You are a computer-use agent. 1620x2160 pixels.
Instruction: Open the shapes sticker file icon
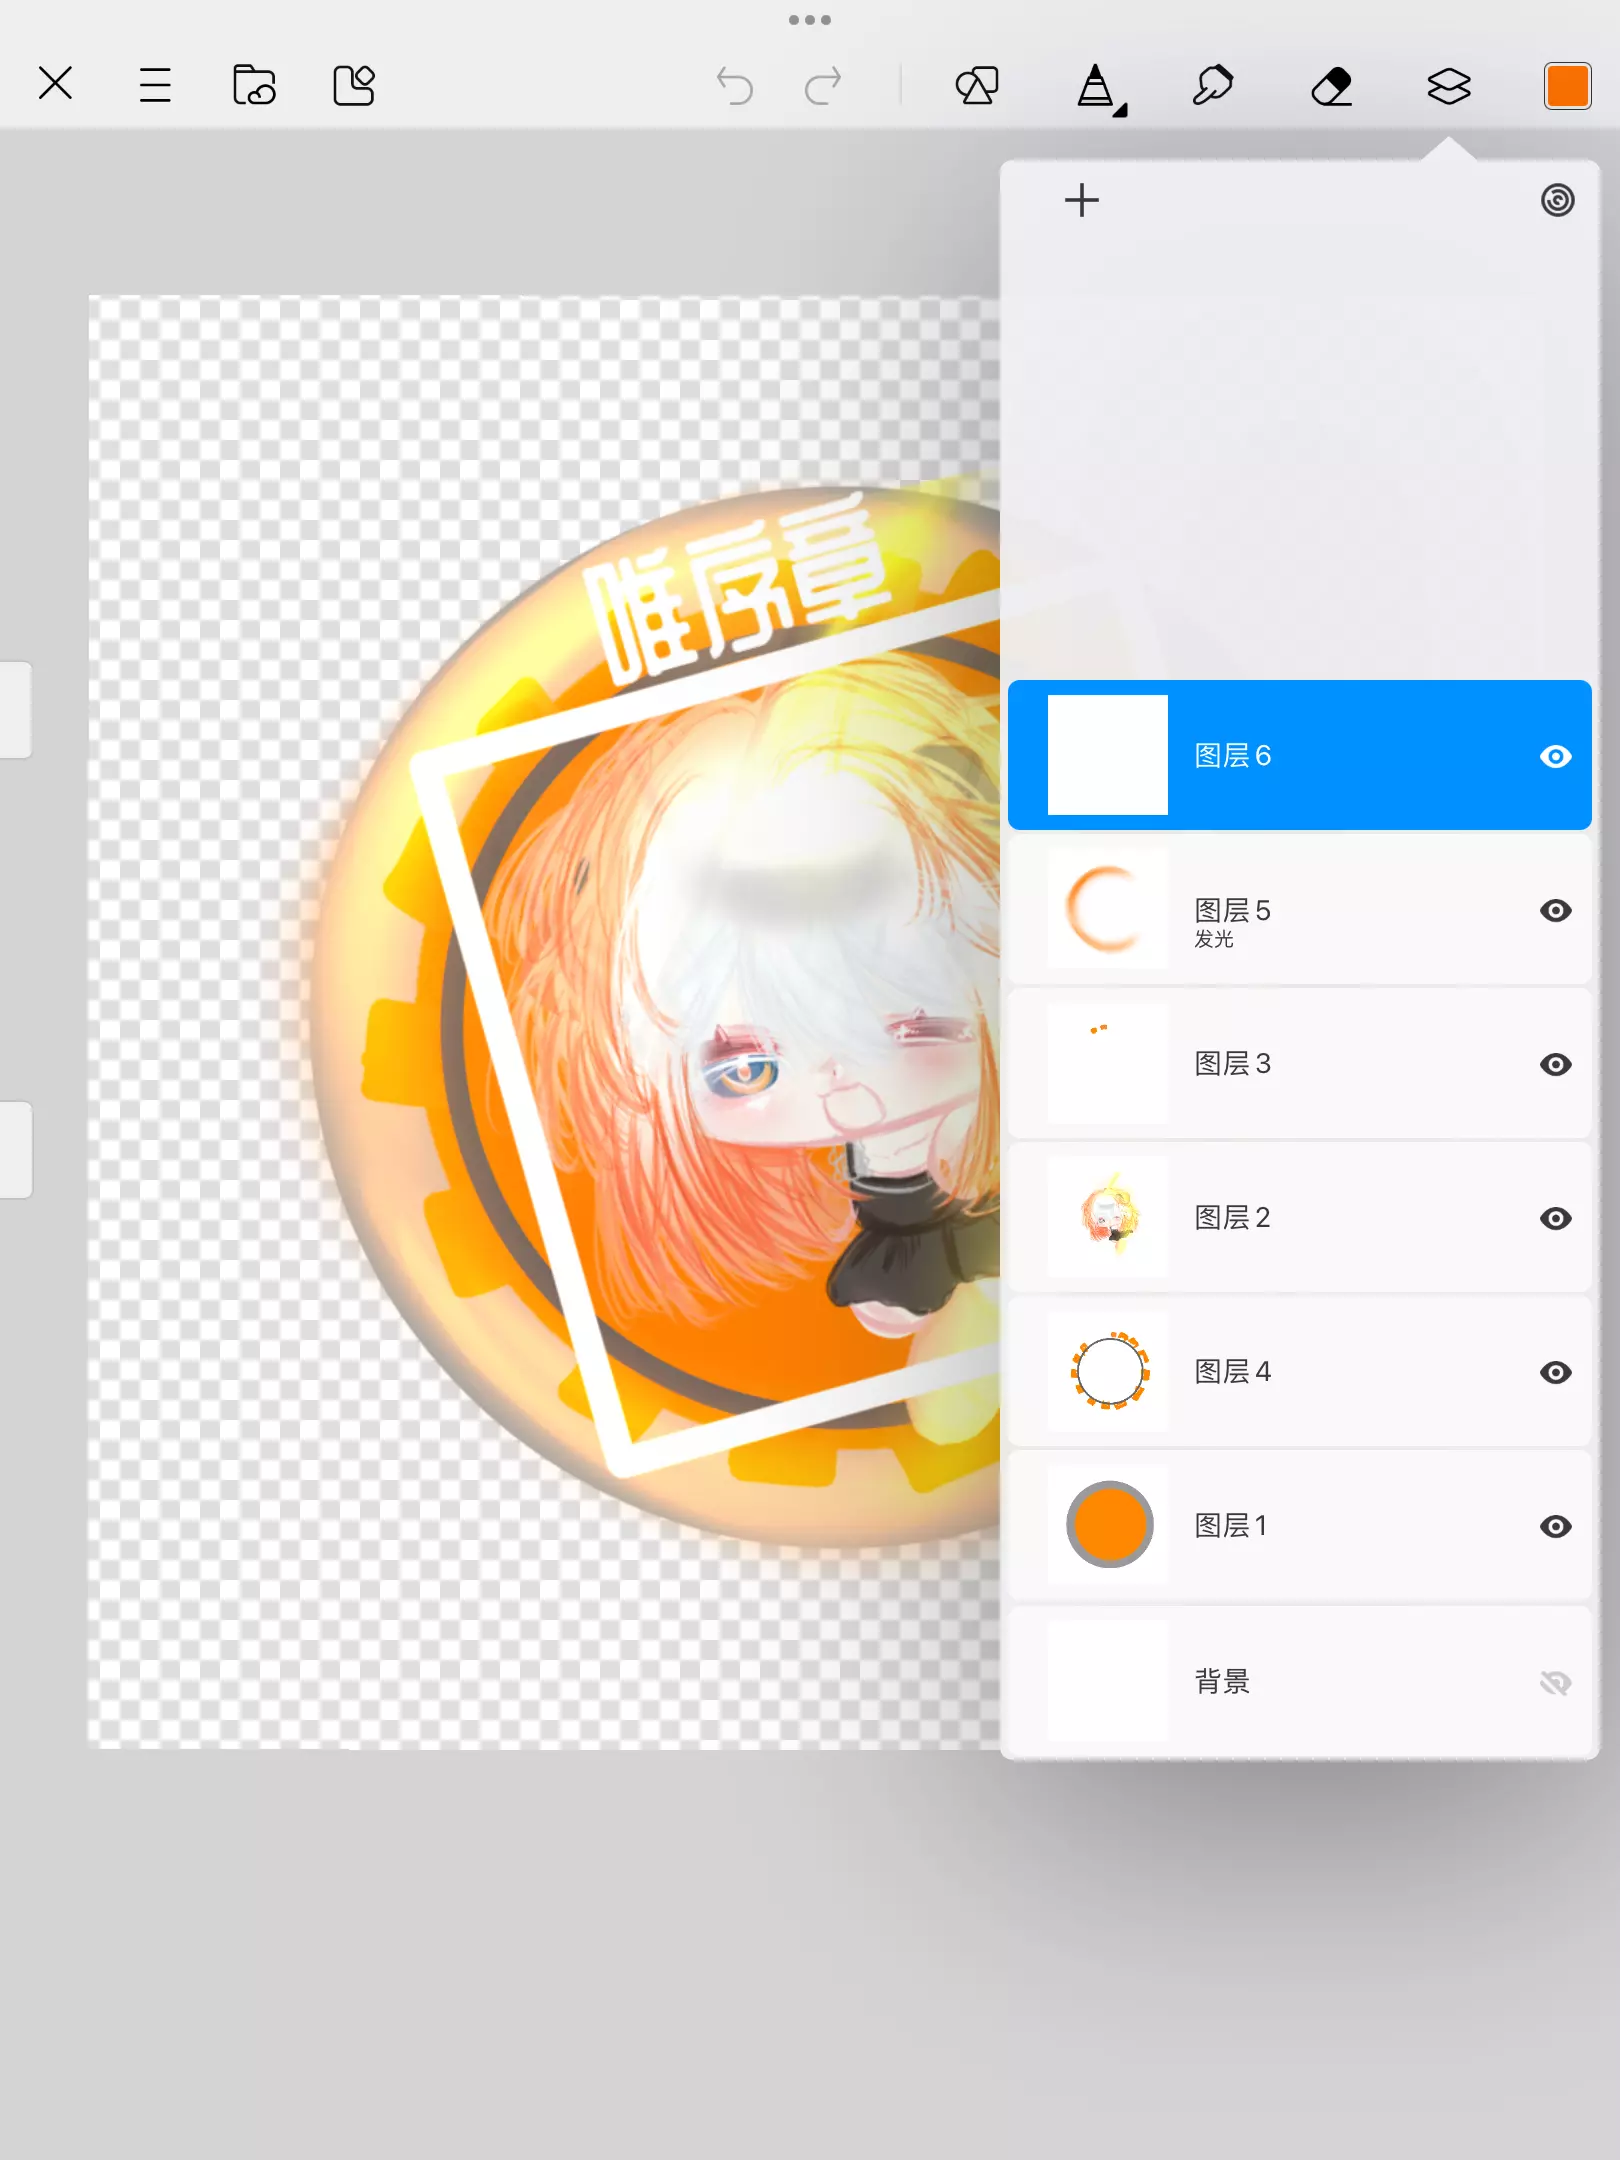(354, 85)
